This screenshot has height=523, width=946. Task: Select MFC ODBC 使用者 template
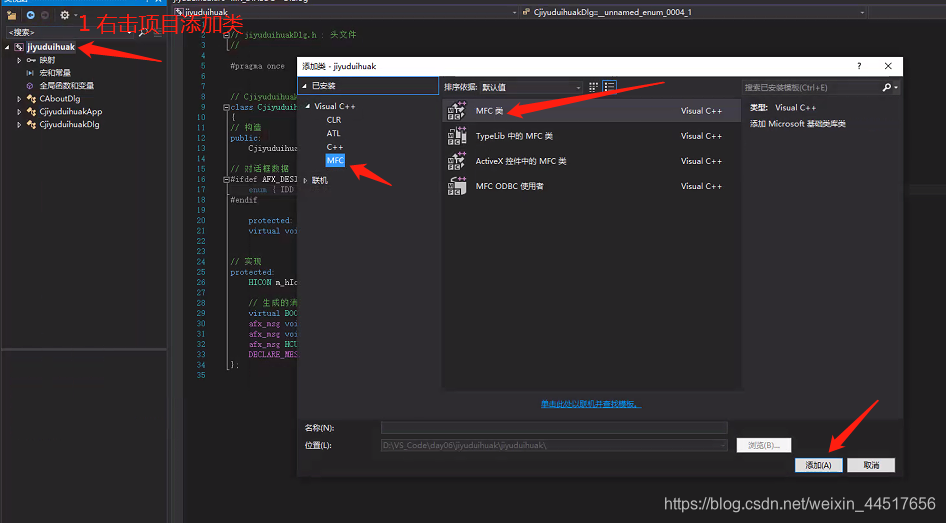pos(591,186)
